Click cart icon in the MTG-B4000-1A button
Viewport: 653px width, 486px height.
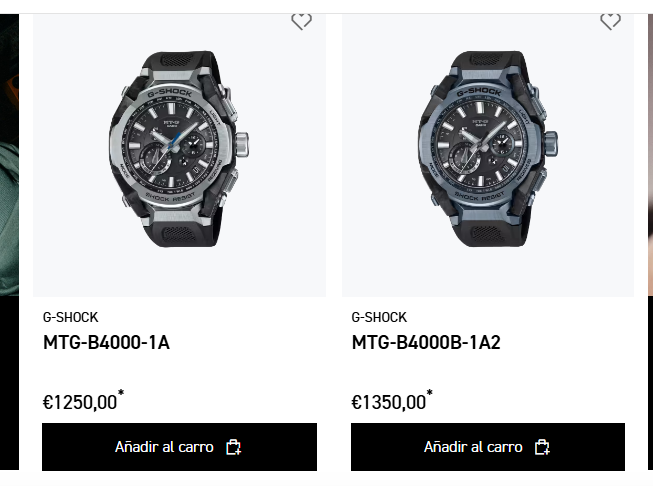[233, 447]
